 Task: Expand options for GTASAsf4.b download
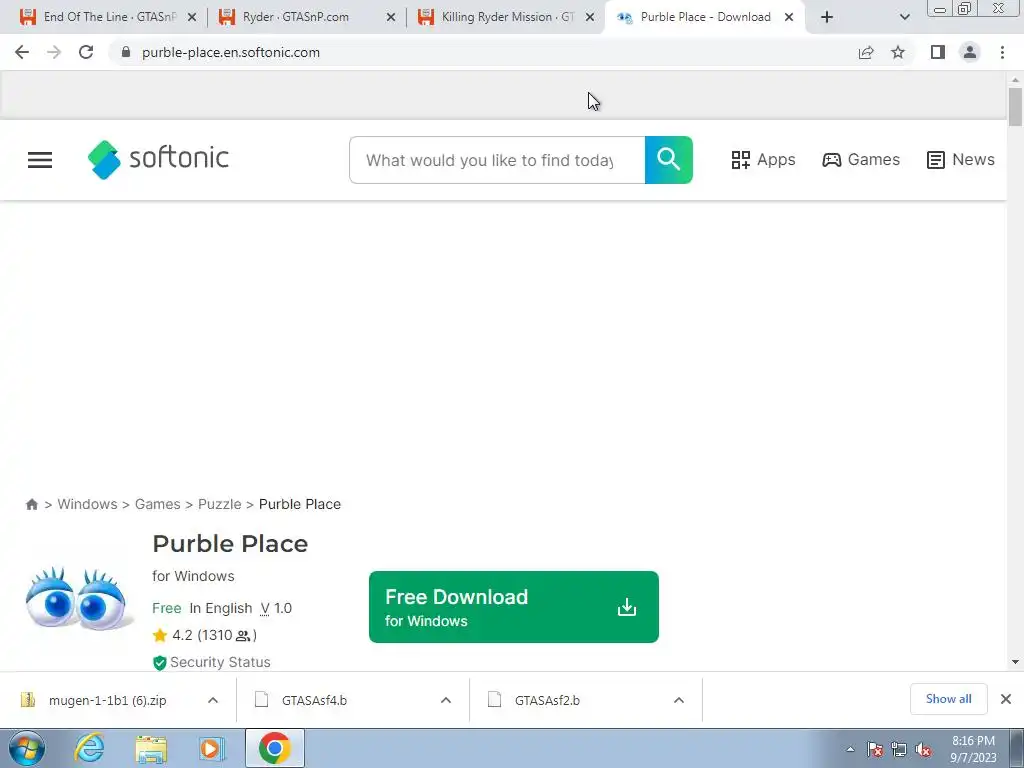446,700
